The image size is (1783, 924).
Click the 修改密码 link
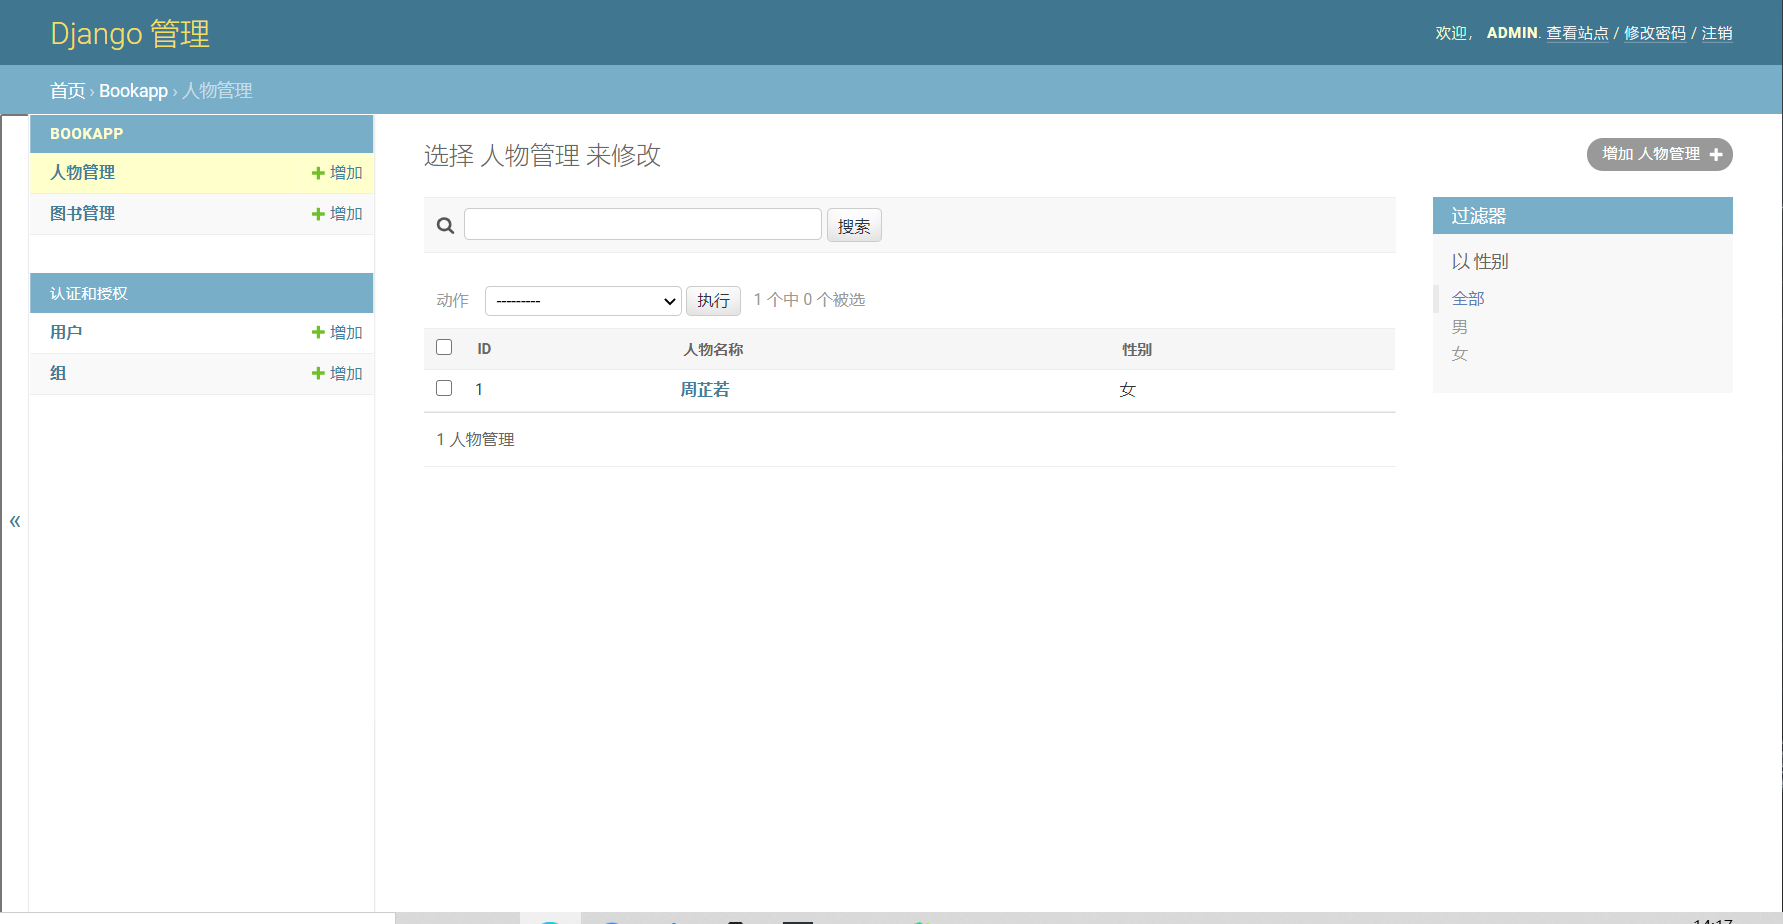coord(1655,33)
